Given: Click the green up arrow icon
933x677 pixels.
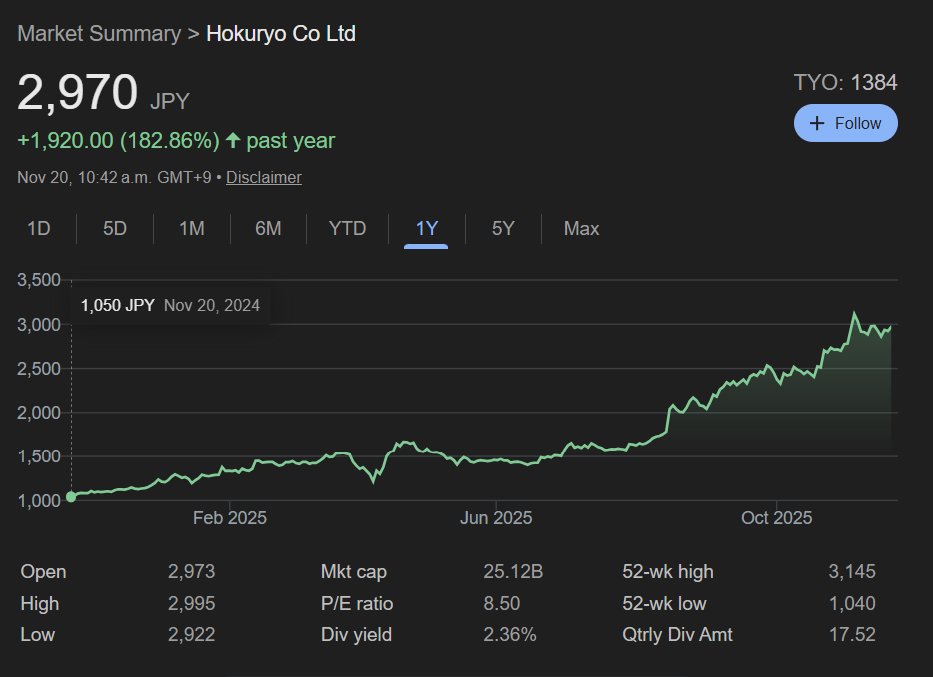Looking at the screenshot, I should tap(233, 140).
